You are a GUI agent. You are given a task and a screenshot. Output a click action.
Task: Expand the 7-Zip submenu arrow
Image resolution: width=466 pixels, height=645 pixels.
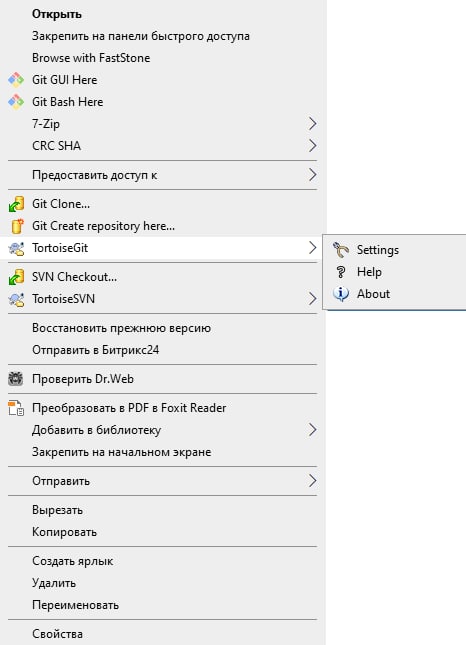pos(313,123)
